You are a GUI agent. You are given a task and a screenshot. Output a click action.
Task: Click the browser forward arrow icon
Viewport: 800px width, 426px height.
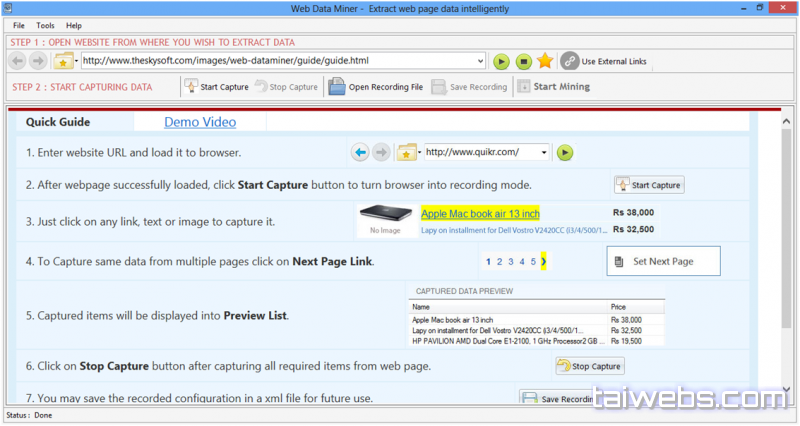(38, 61)
